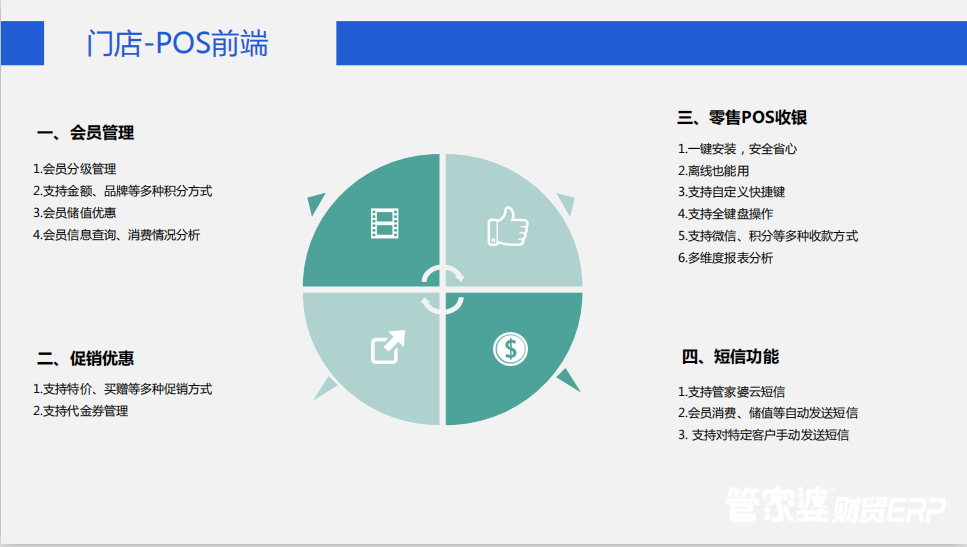Click the line '6.多维度报表分析'
Screen dimensions: 967x547
tap(725, 258)
